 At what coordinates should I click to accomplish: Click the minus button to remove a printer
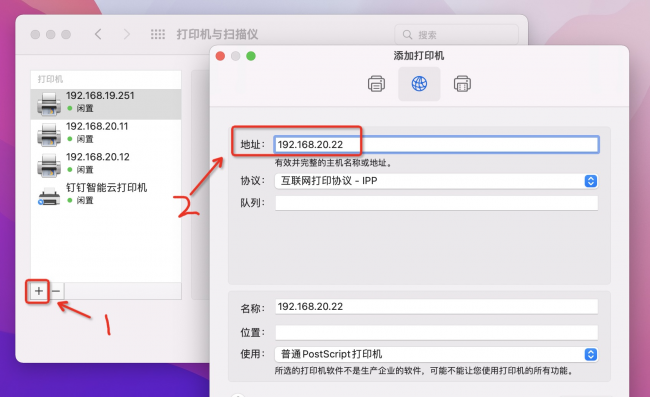pos(56,291)
